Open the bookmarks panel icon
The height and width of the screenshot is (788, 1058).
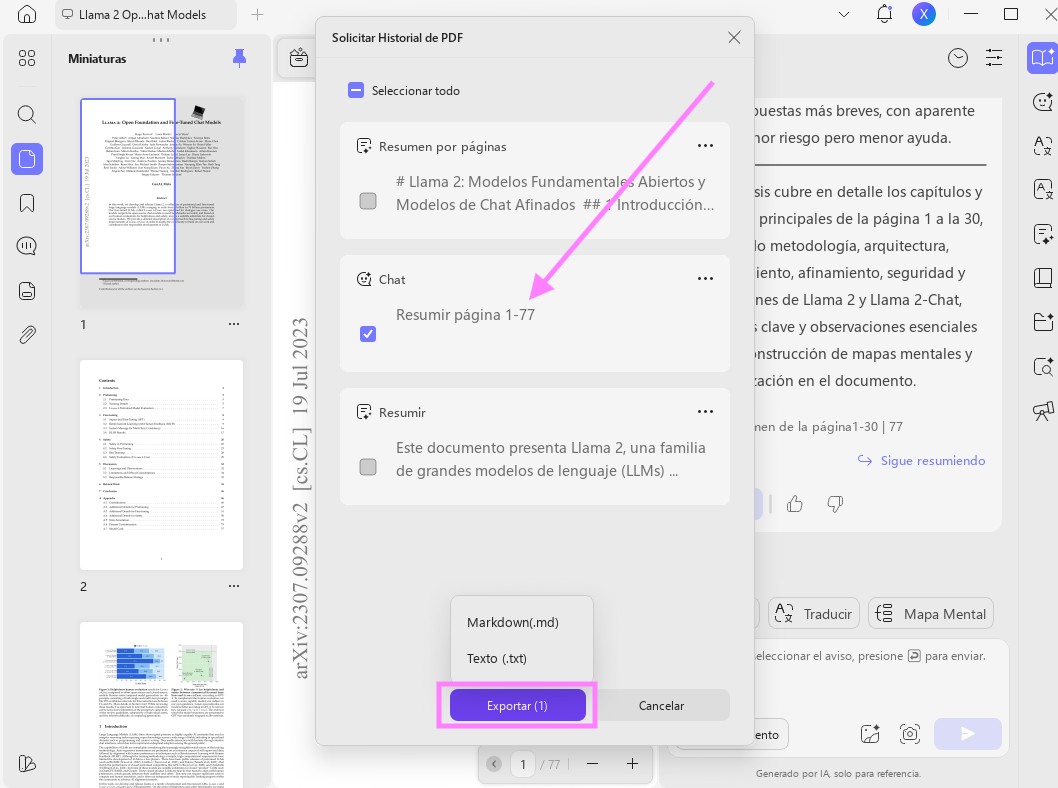27,203
